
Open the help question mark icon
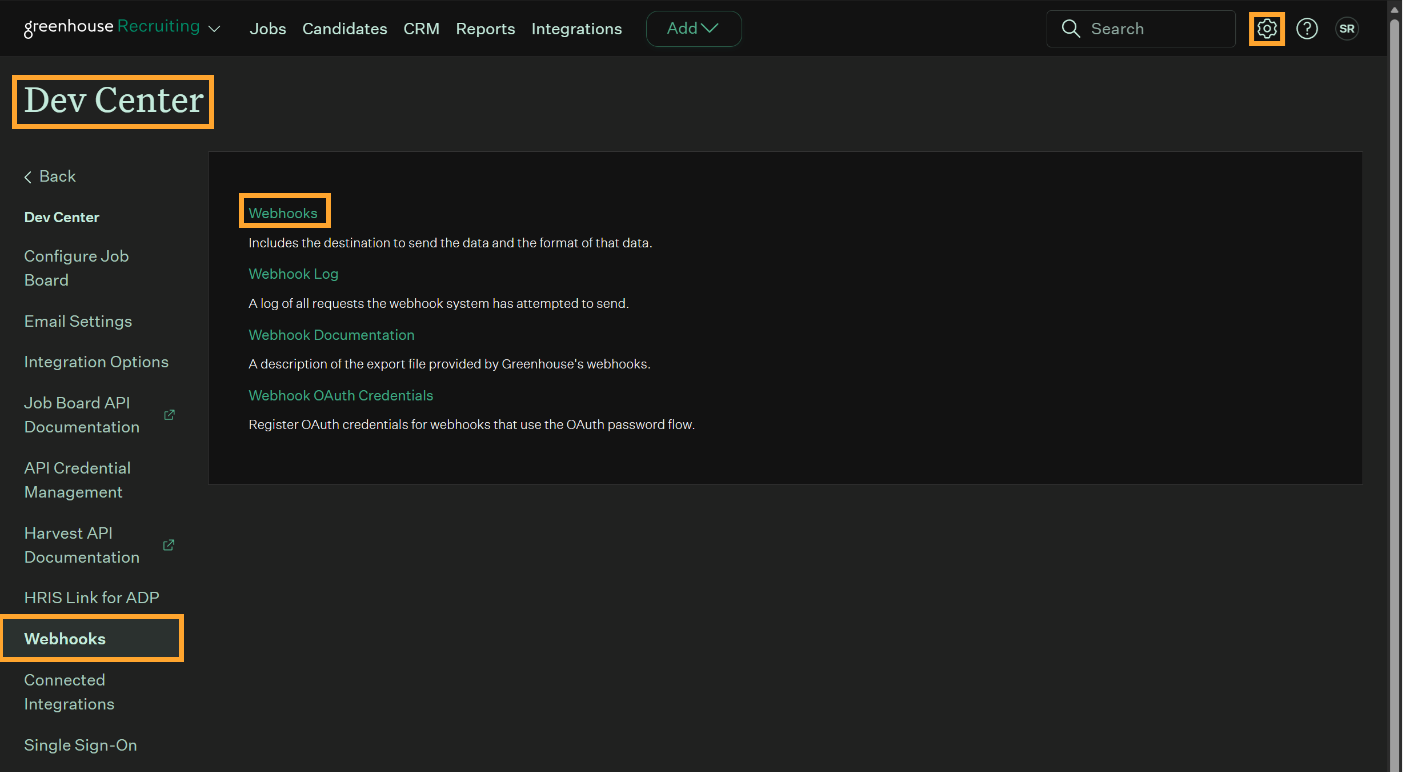click(1307, 29)
